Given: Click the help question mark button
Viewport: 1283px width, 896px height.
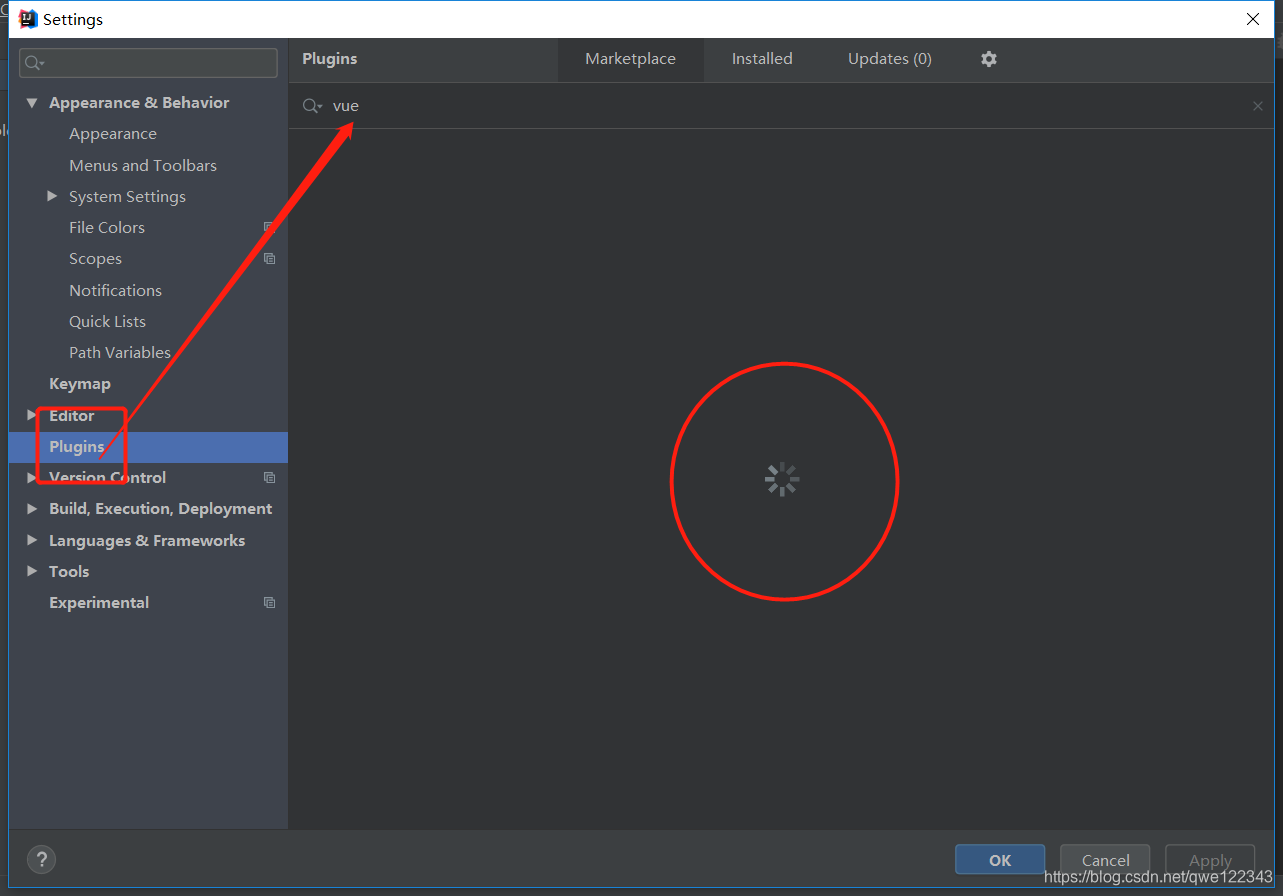Looking at the screenshot, I should (x=41, y=859).
